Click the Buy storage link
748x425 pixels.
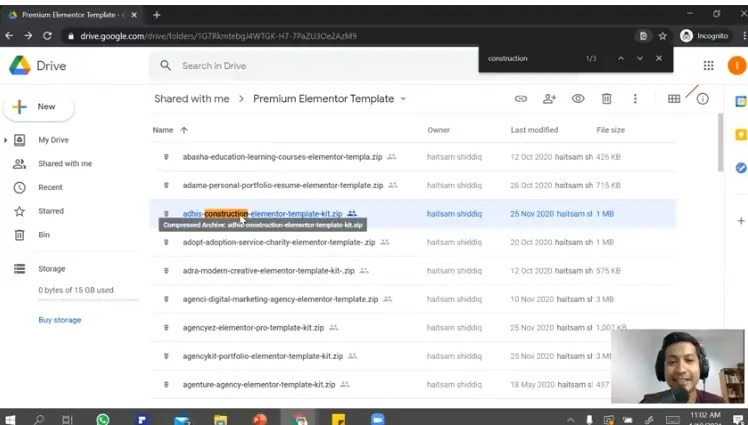pos(60,320)
